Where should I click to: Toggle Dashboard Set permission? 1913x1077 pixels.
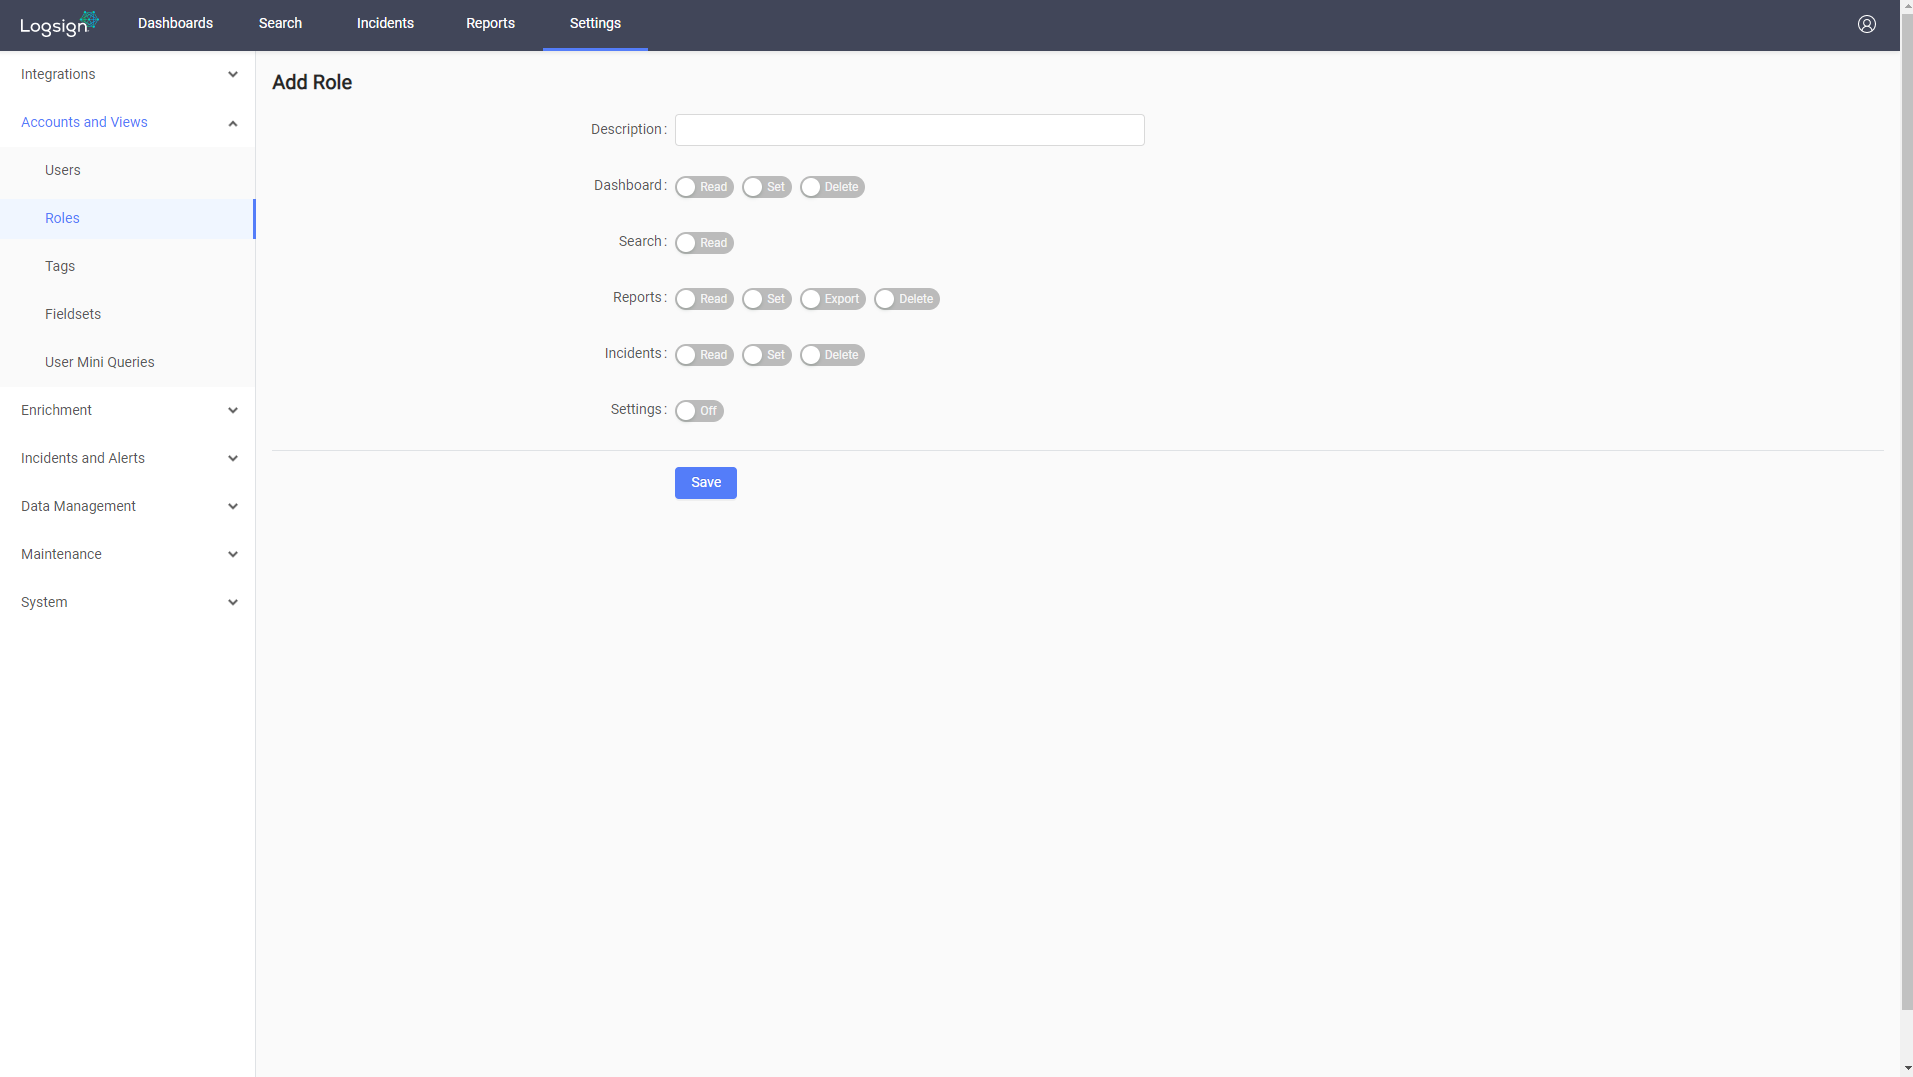click(767, 187)
